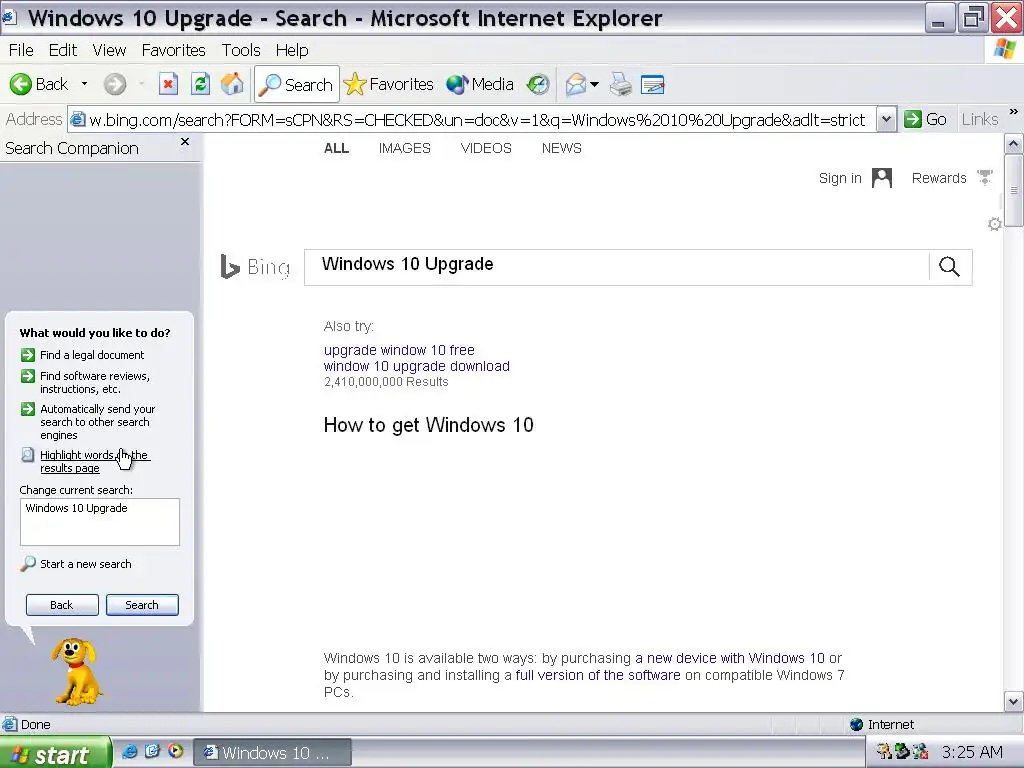Viewport: 1024px width, 768px height.
Task: Open suggestion window 10 upgrade download
Action: coord(417,366)
